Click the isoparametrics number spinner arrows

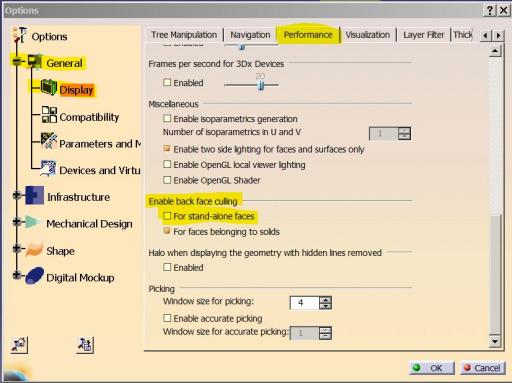click(x=404, y=133)
